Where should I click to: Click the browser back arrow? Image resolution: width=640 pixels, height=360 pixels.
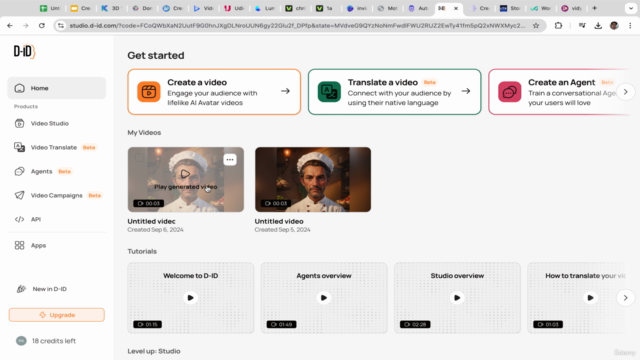point(10,26)
